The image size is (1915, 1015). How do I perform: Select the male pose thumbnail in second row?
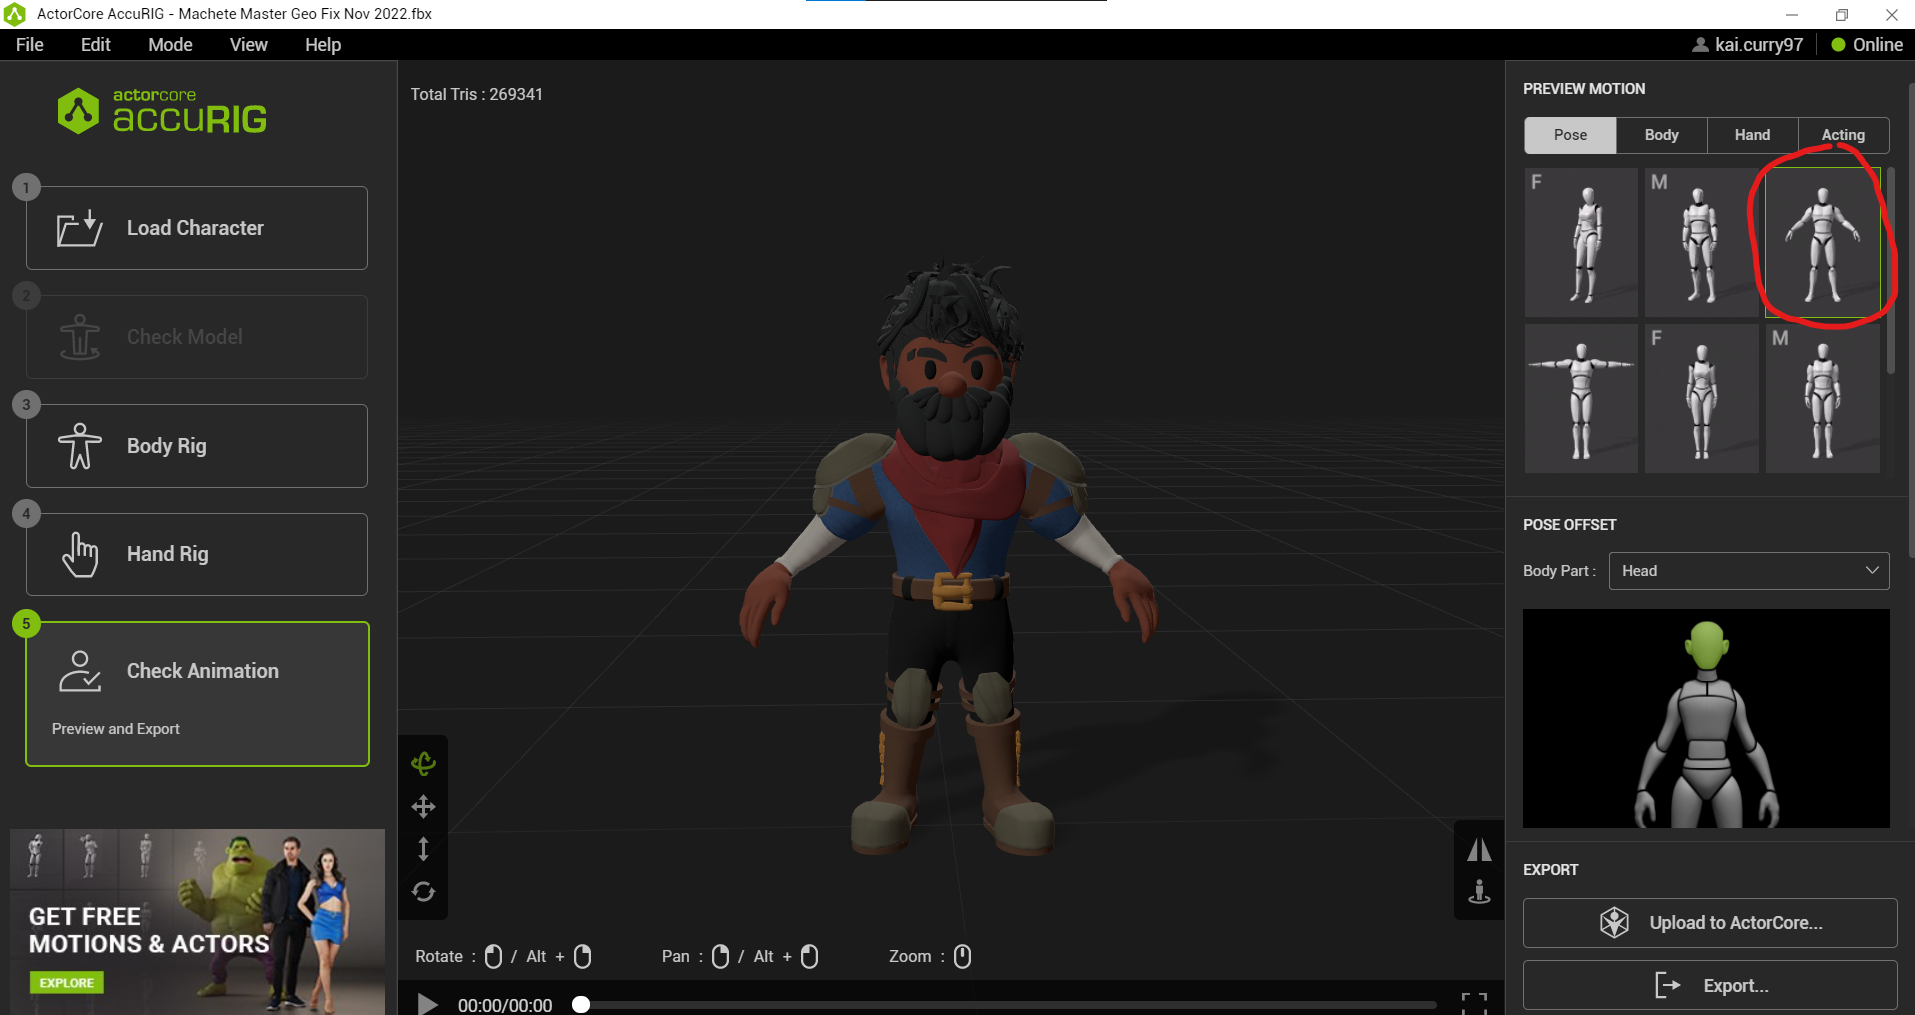pyautogui.click(x=1823, y=398)
